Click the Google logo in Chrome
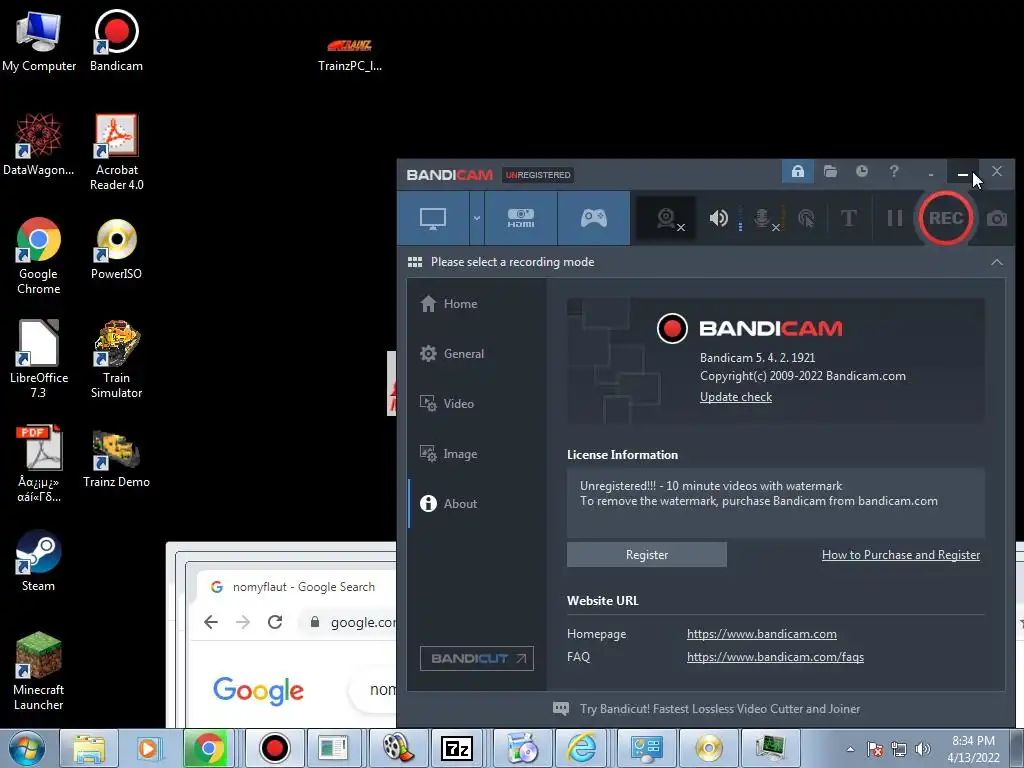The width and height of the screenshot is (1024, 768). point(259,690)
